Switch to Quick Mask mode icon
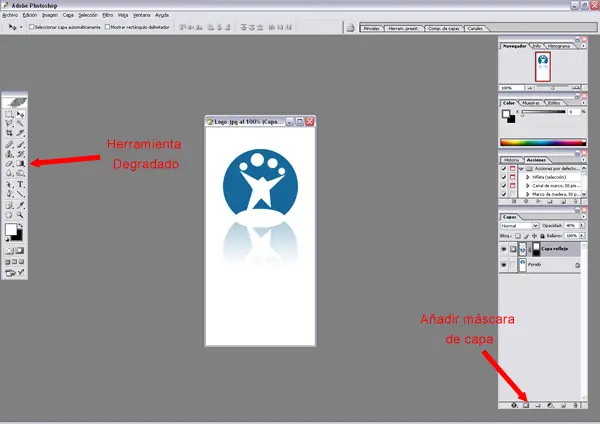Screen dimensions: 600x424 point(20,251)
